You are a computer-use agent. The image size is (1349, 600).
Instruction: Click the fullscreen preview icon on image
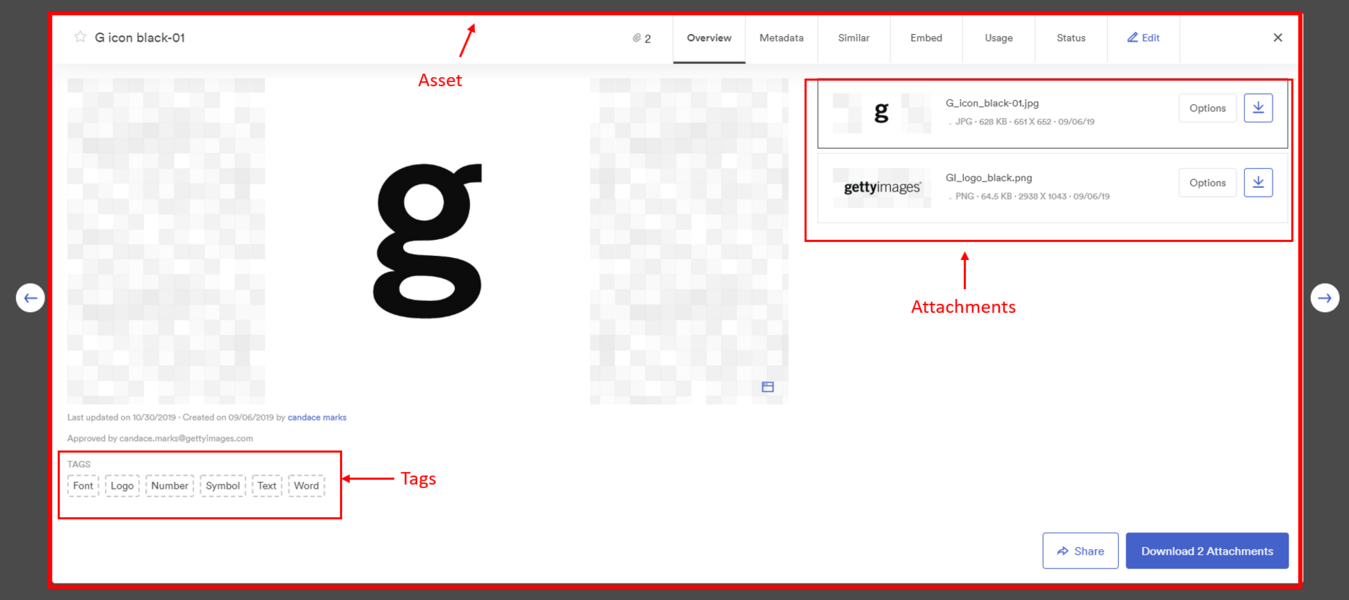(768, 387)
